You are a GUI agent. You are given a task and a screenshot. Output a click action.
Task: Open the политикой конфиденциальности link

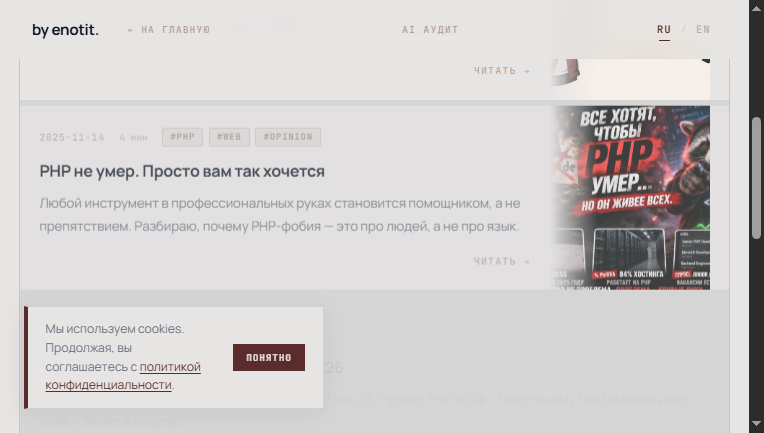tap(123, 376)
